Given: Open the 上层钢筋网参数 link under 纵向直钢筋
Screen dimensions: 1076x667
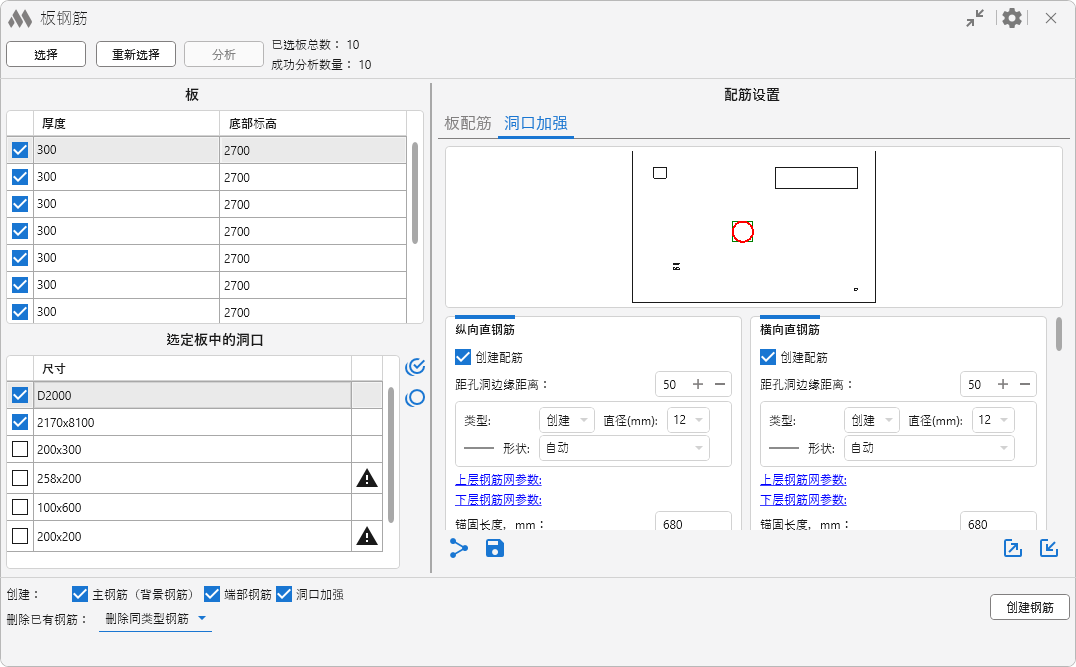Looking at the screenshot, I should tap(498, 480).
